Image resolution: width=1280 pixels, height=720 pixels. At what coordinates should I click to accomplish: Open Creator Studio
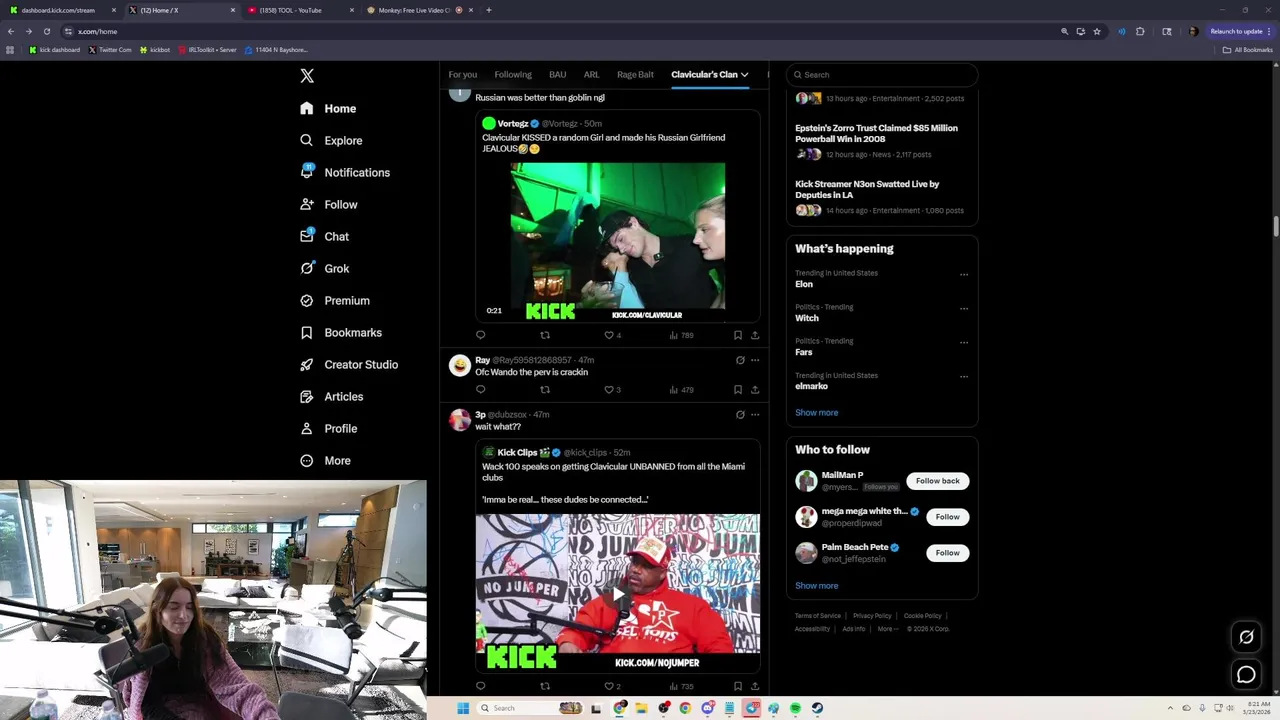point(348,364)
